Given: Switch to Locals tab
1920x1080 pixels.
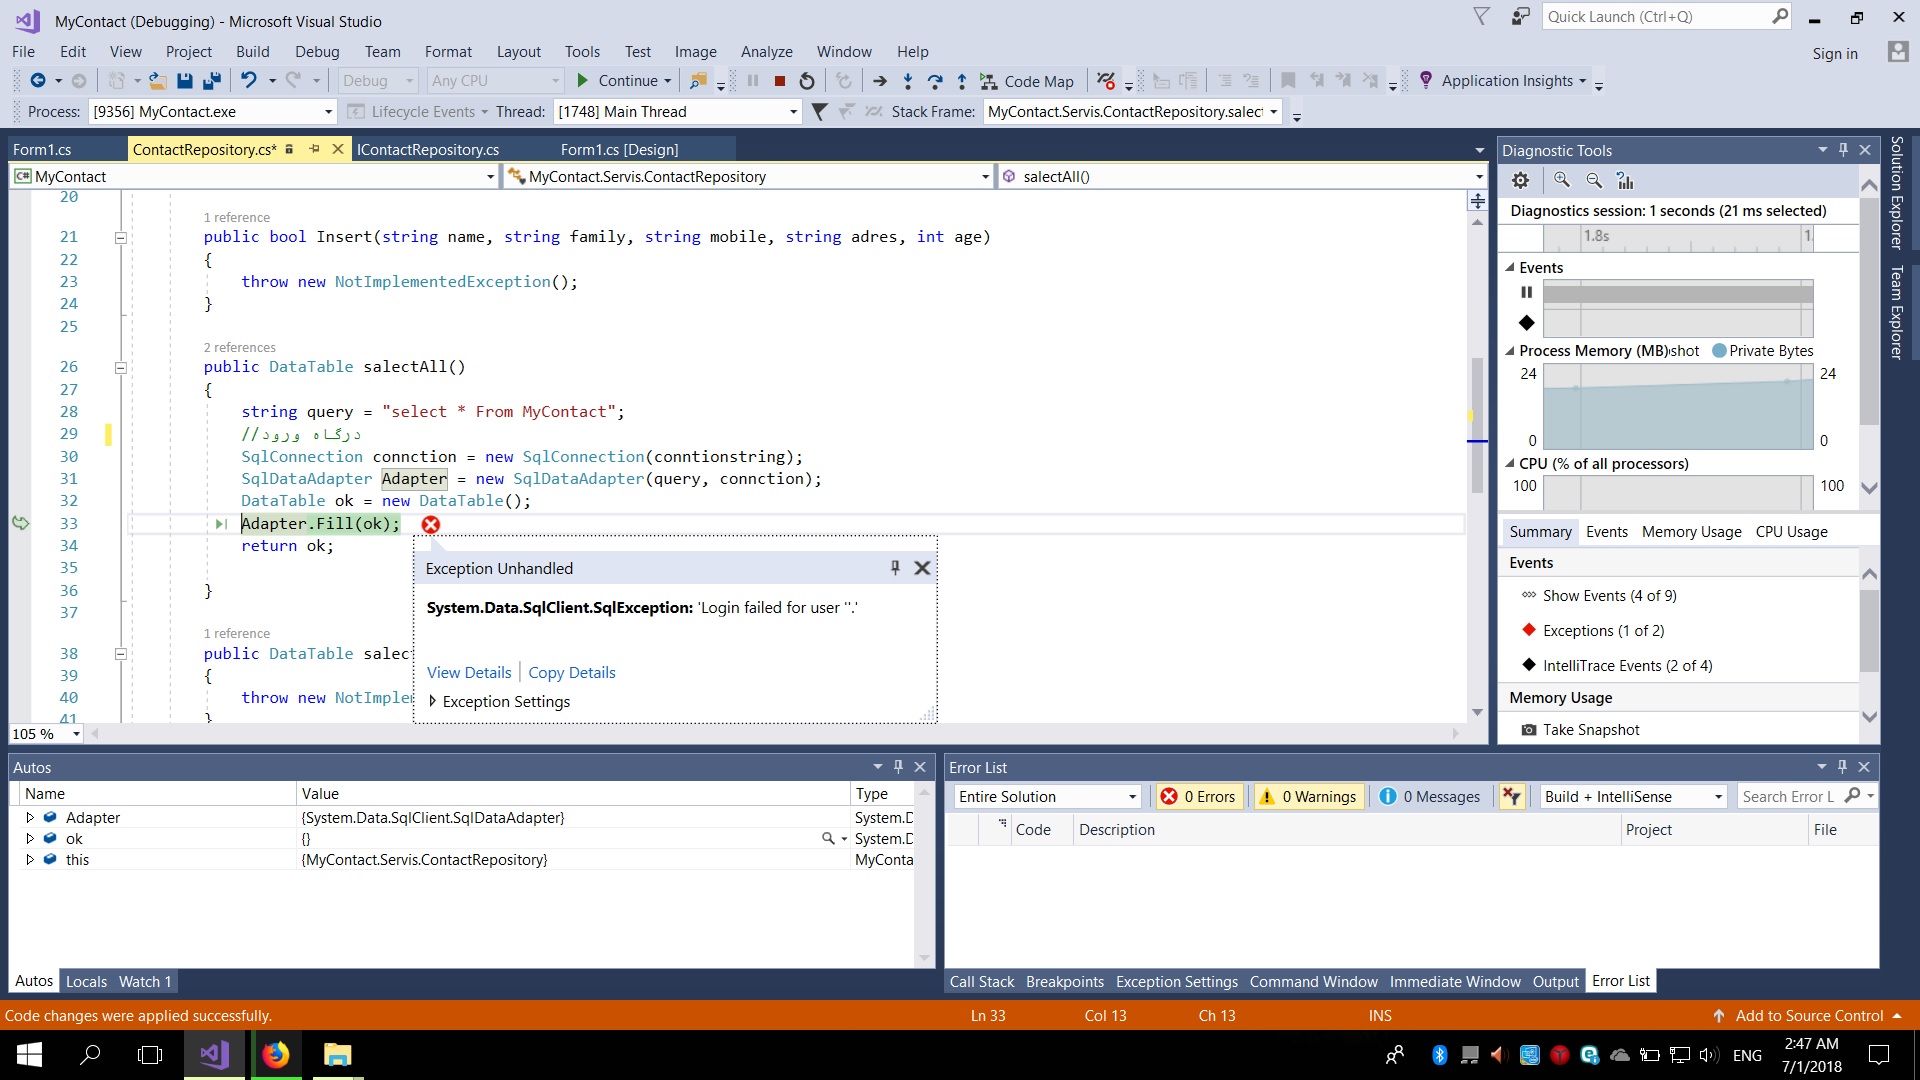Looking at the screenshot, I should pyautogui.click(x=86, y=982).
